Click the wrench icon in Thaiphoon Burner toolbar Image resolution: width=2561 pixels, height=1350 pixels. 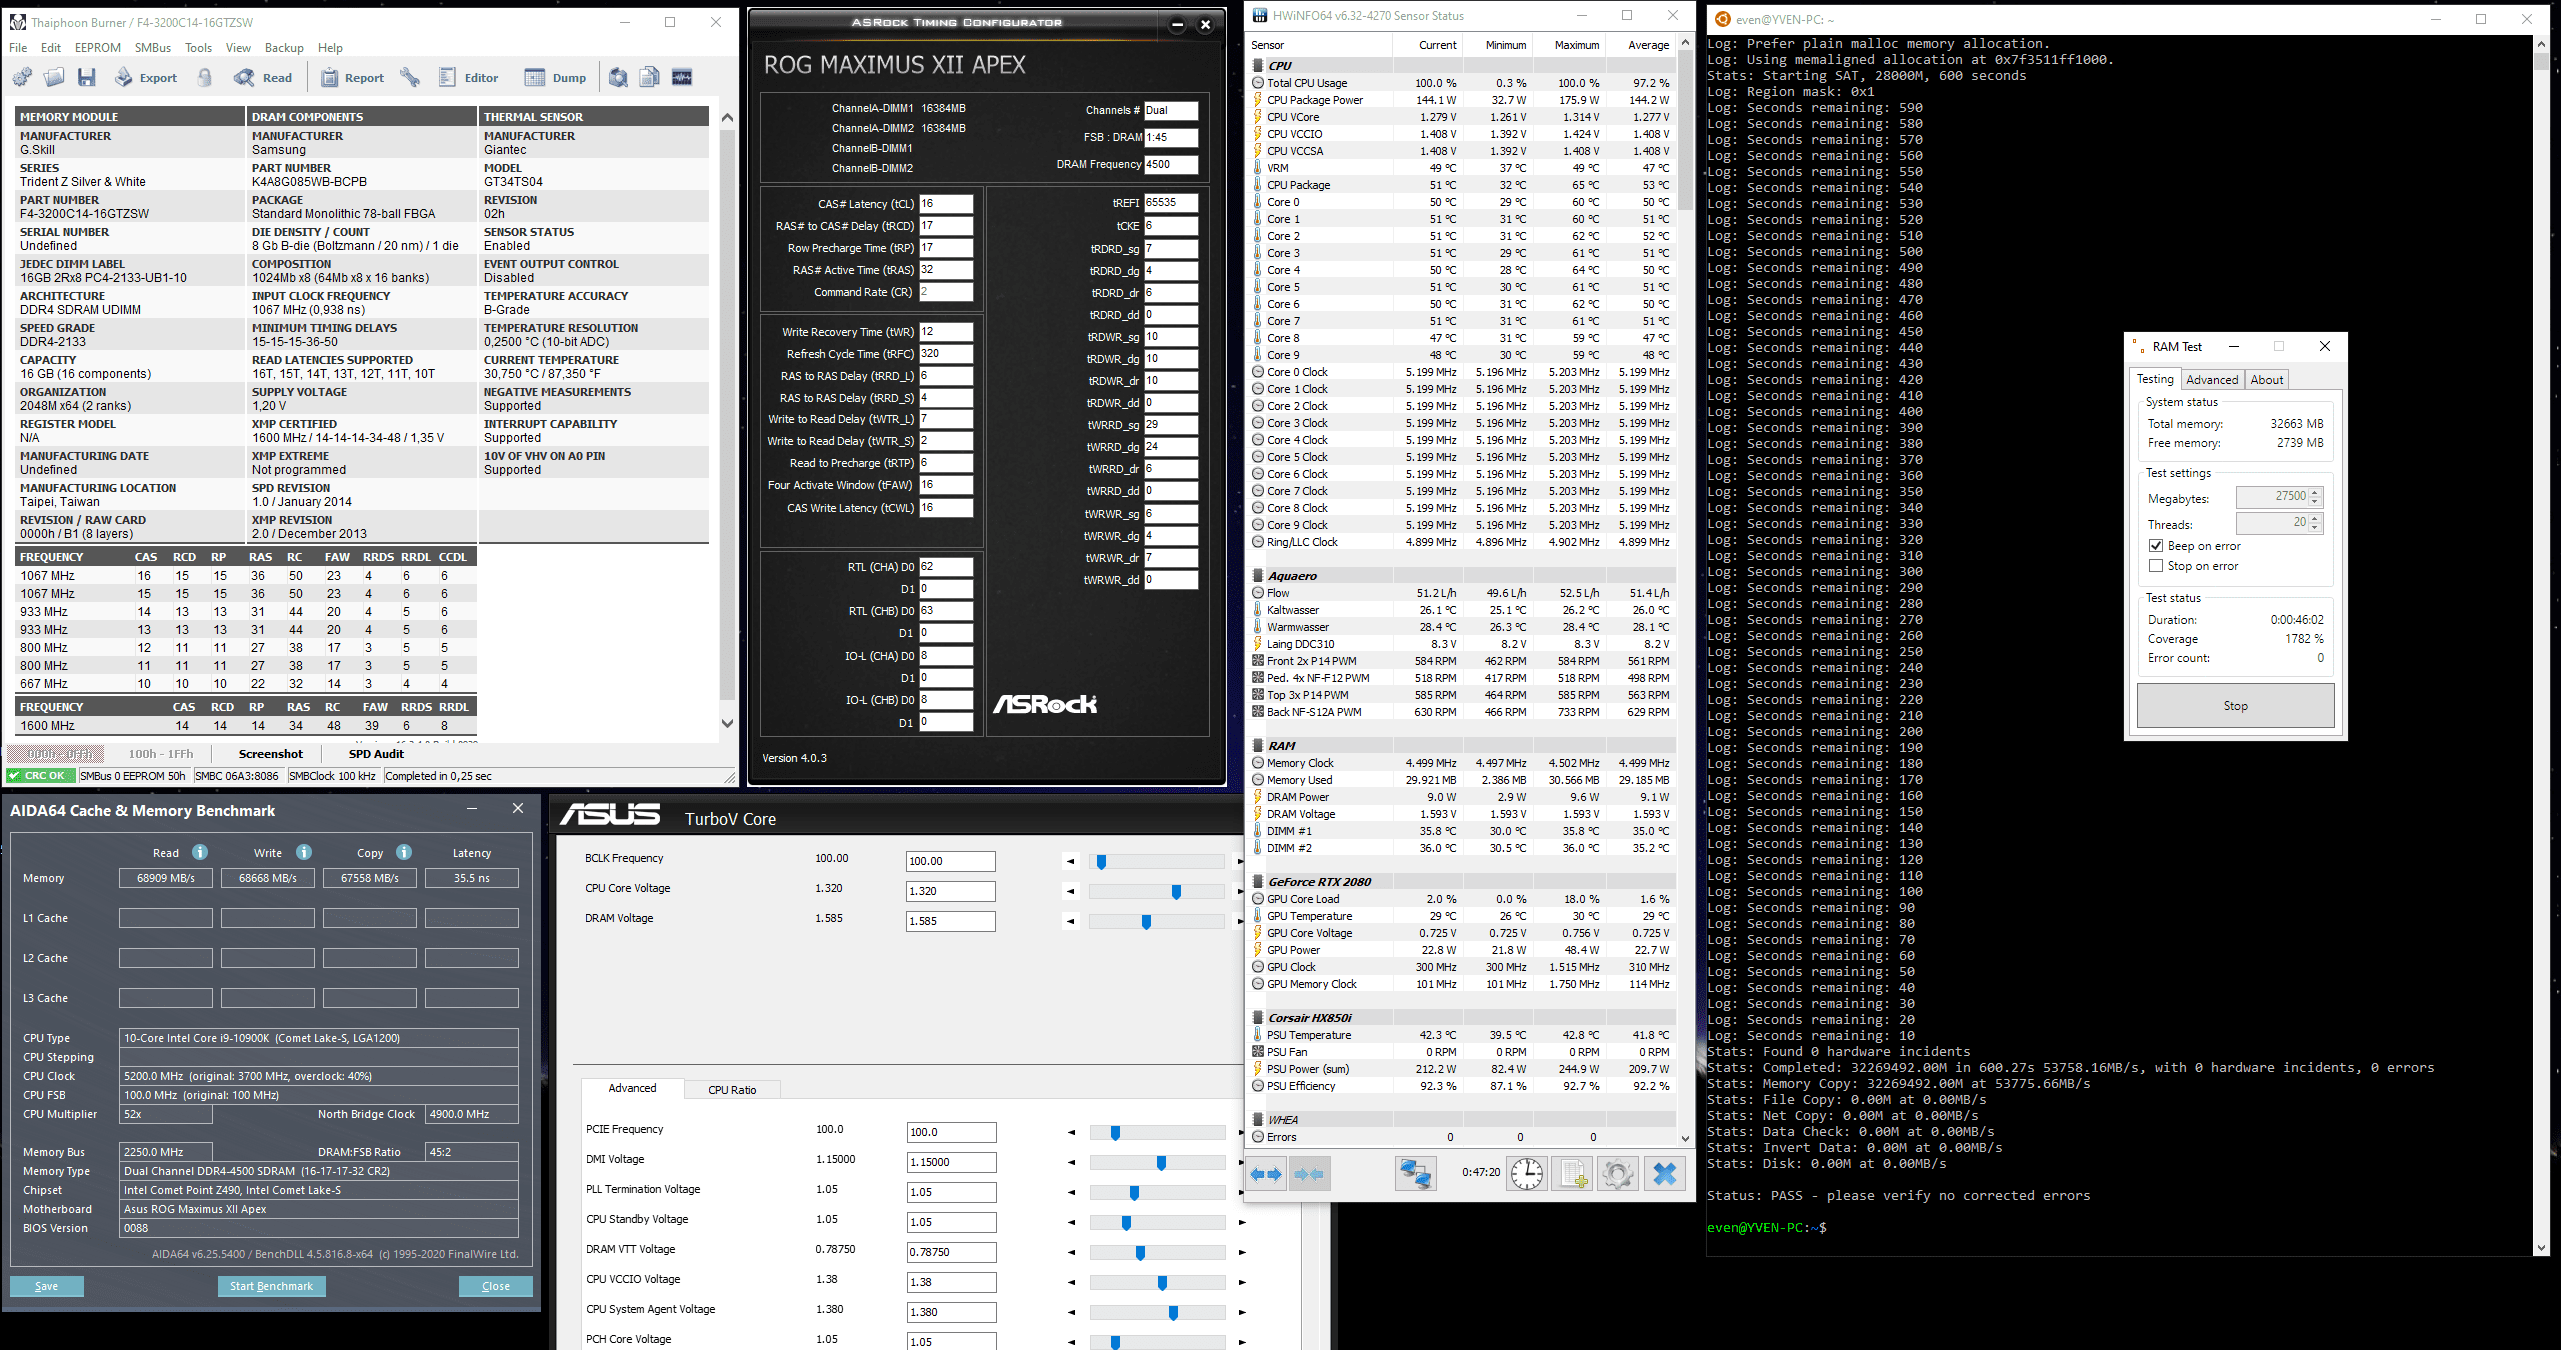coord(410,77)
